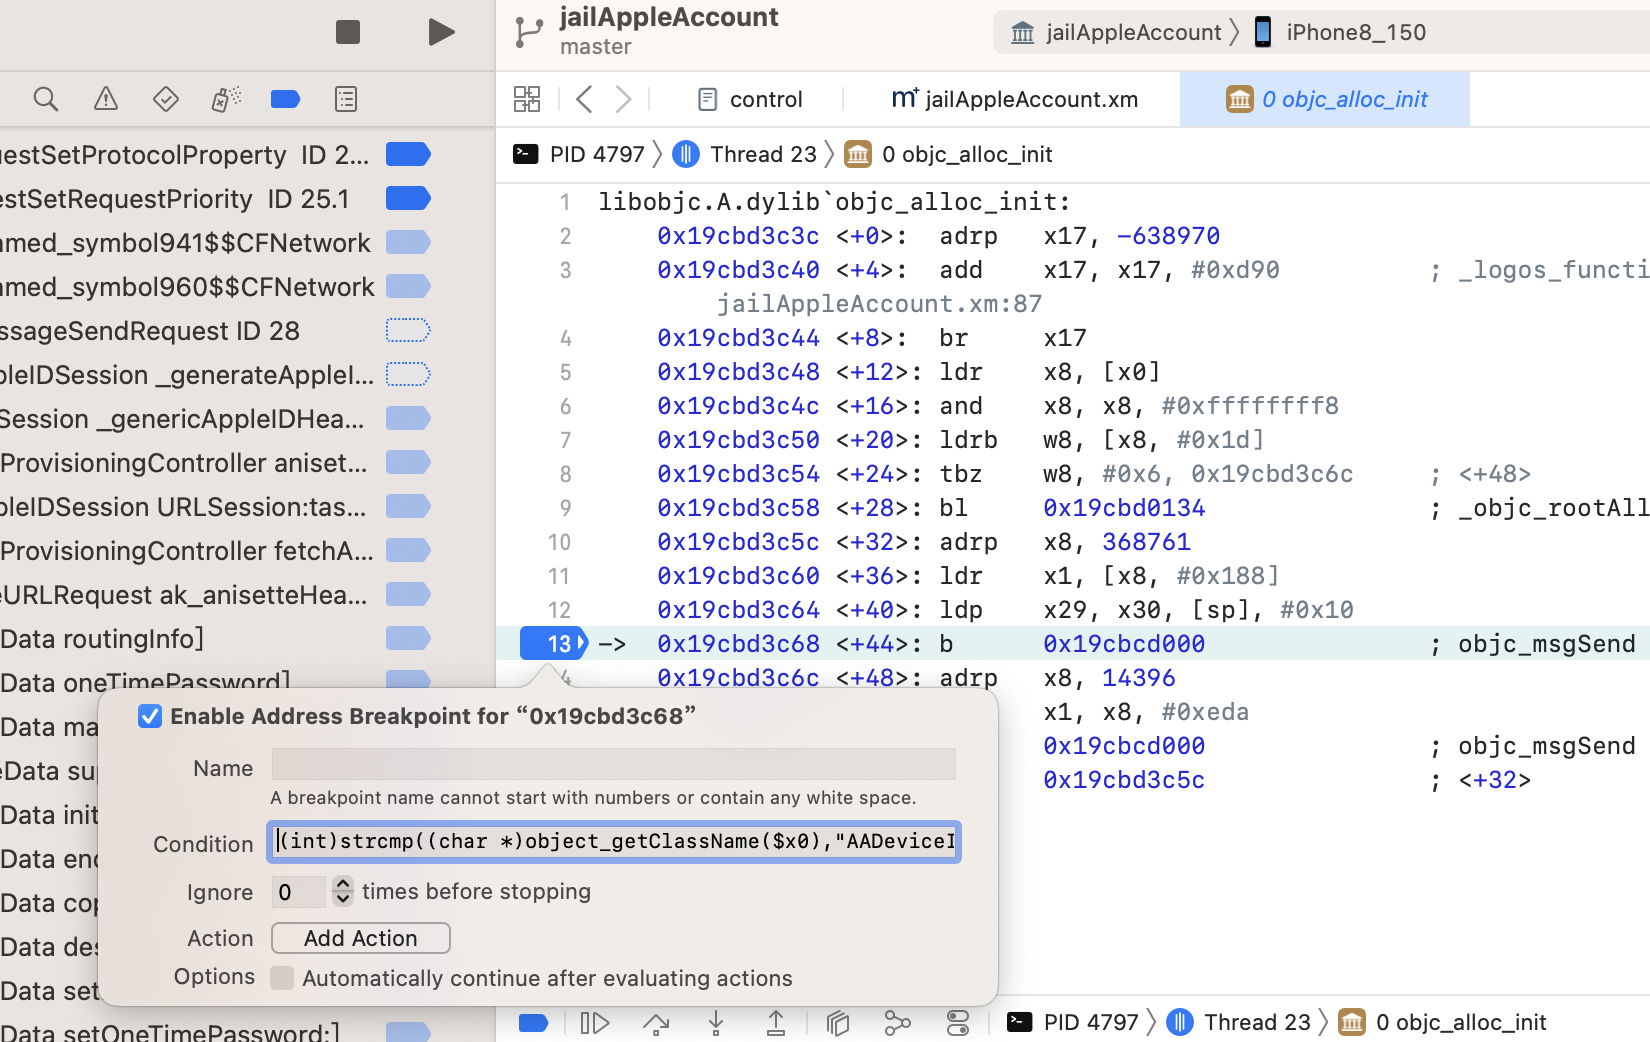Stop the running process

point(348,32)
